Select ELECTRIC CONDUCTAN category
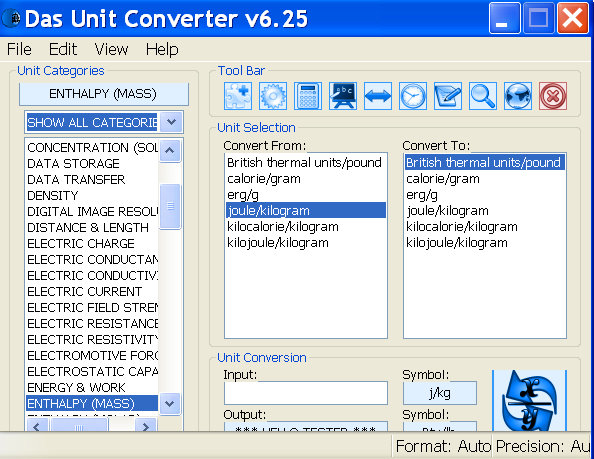This screenshot has height=459, width=594. click(92, 259)
